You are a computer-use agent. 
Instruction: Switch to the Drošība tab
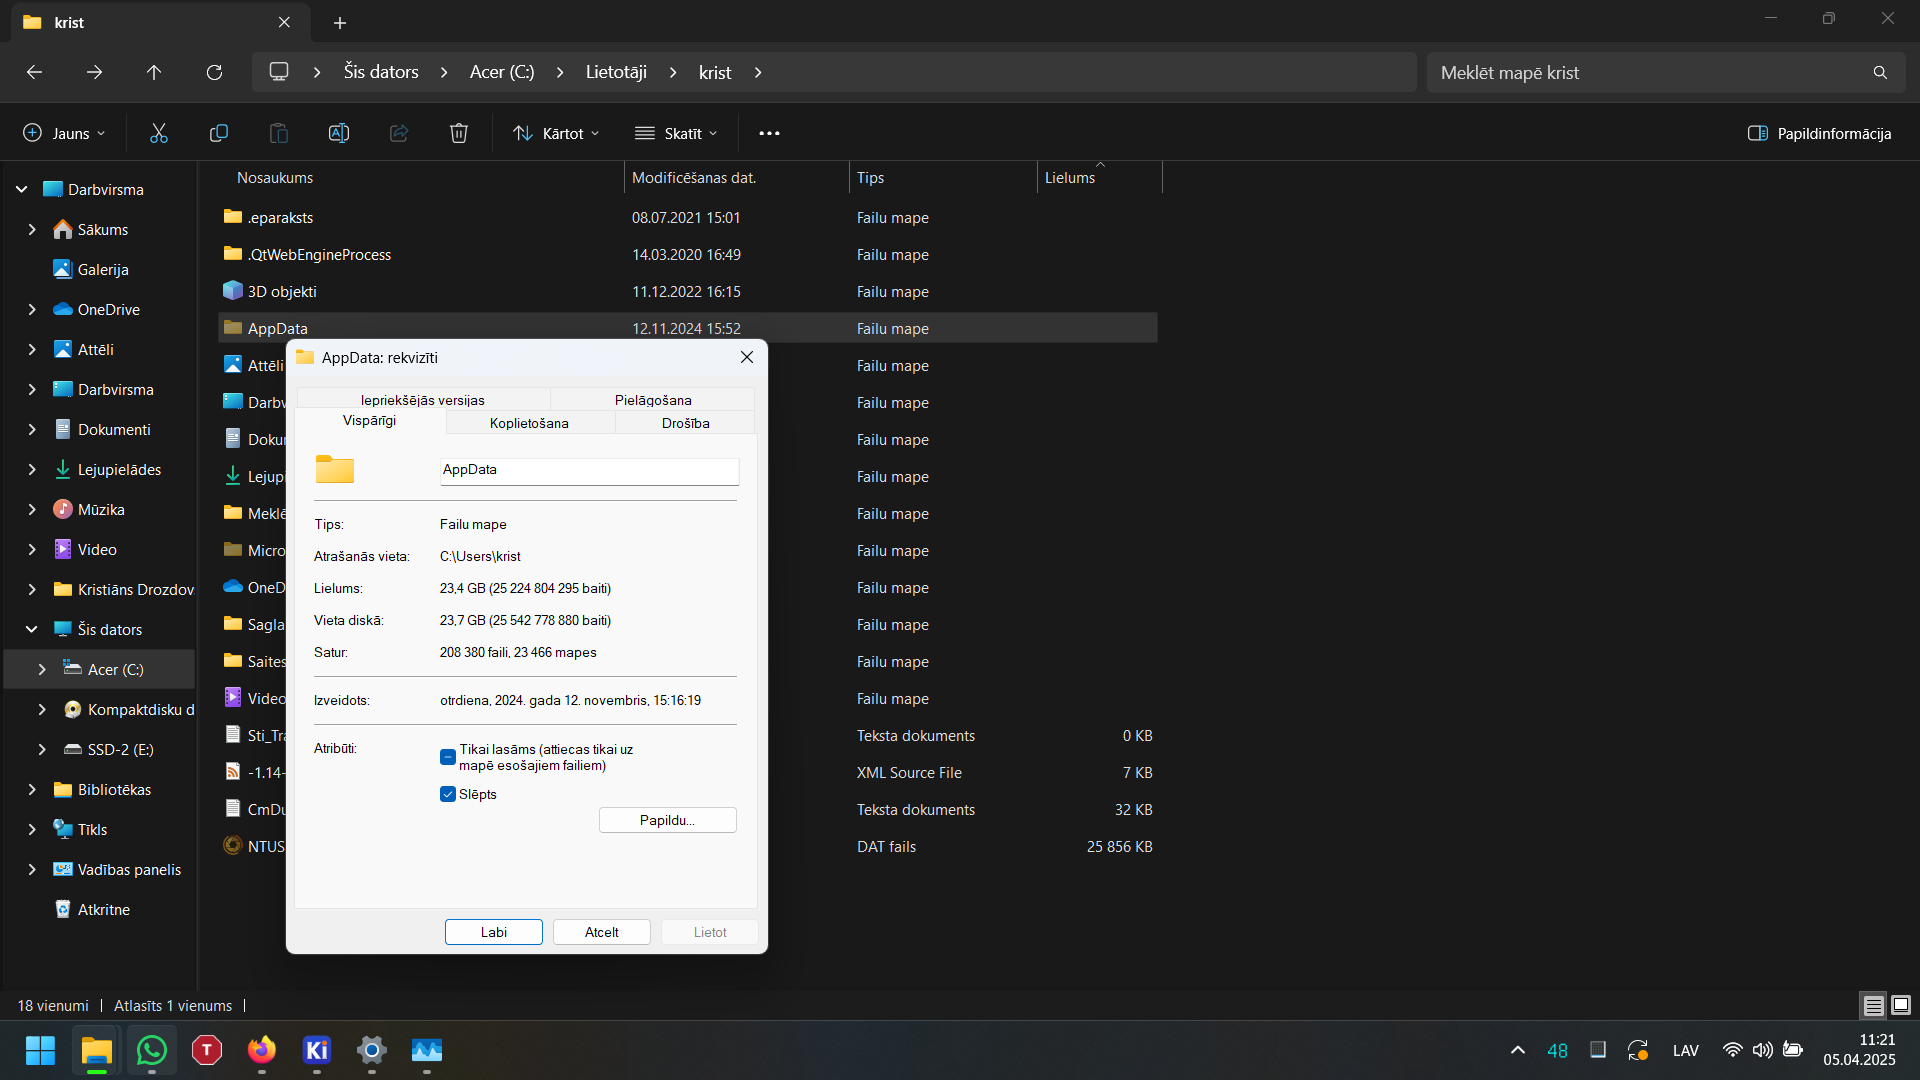(685, 423)
